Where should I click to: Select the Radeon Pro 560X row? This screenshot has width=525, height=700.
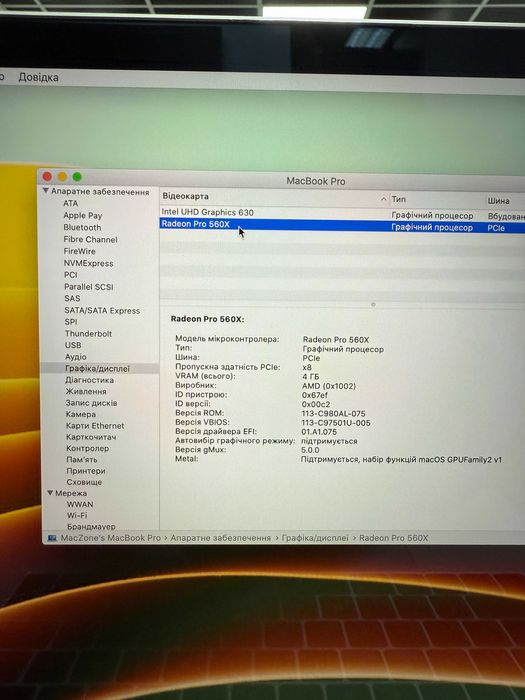(342, 225)
